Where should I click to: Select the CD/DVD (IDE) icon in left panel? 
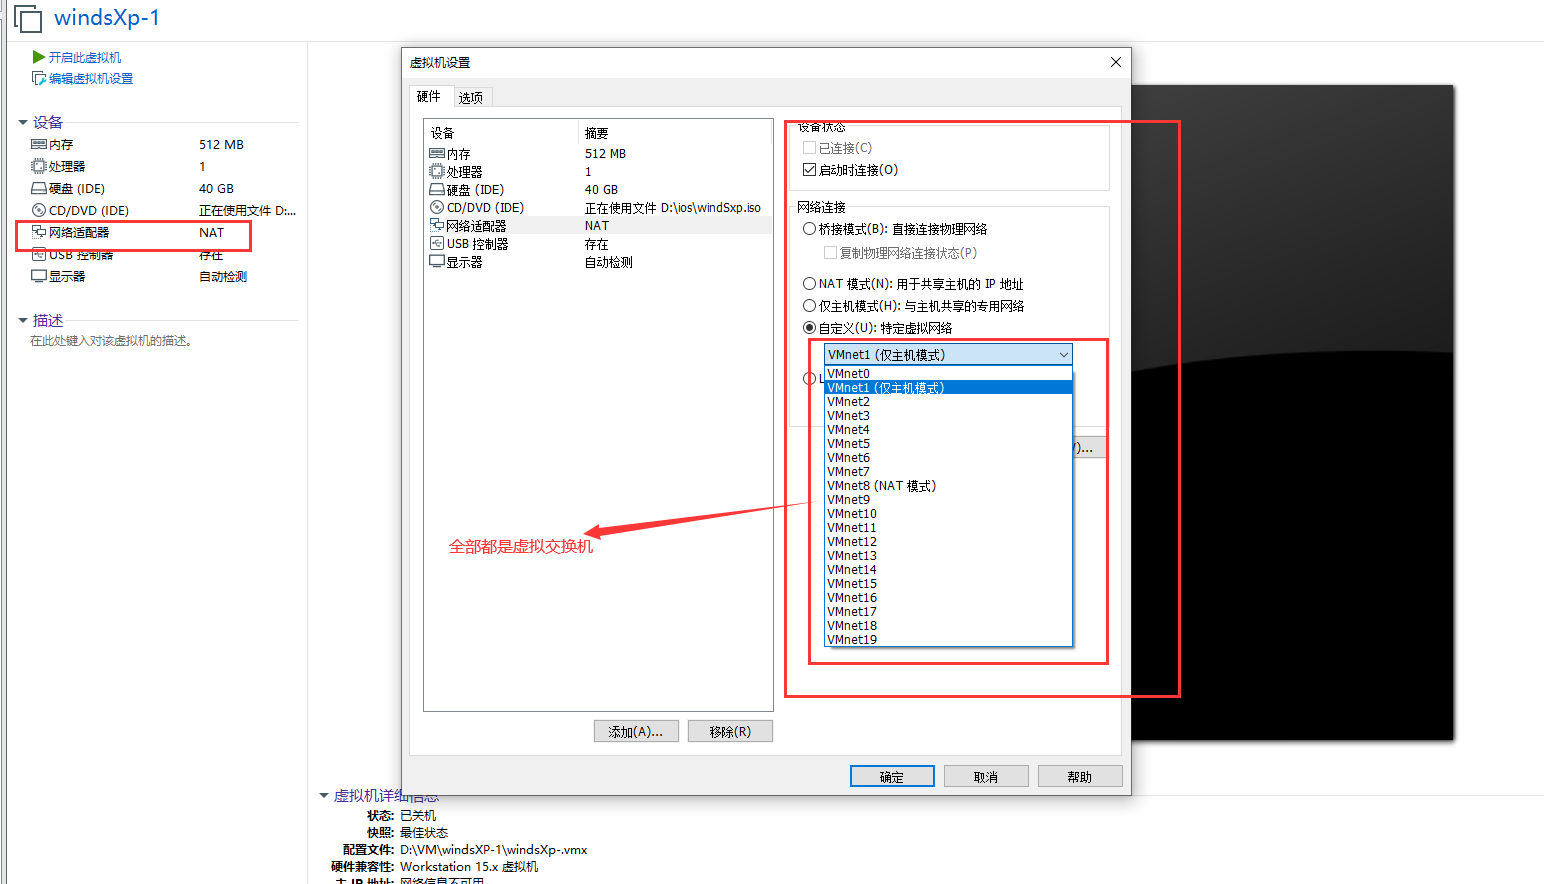[x=39, y=210]
